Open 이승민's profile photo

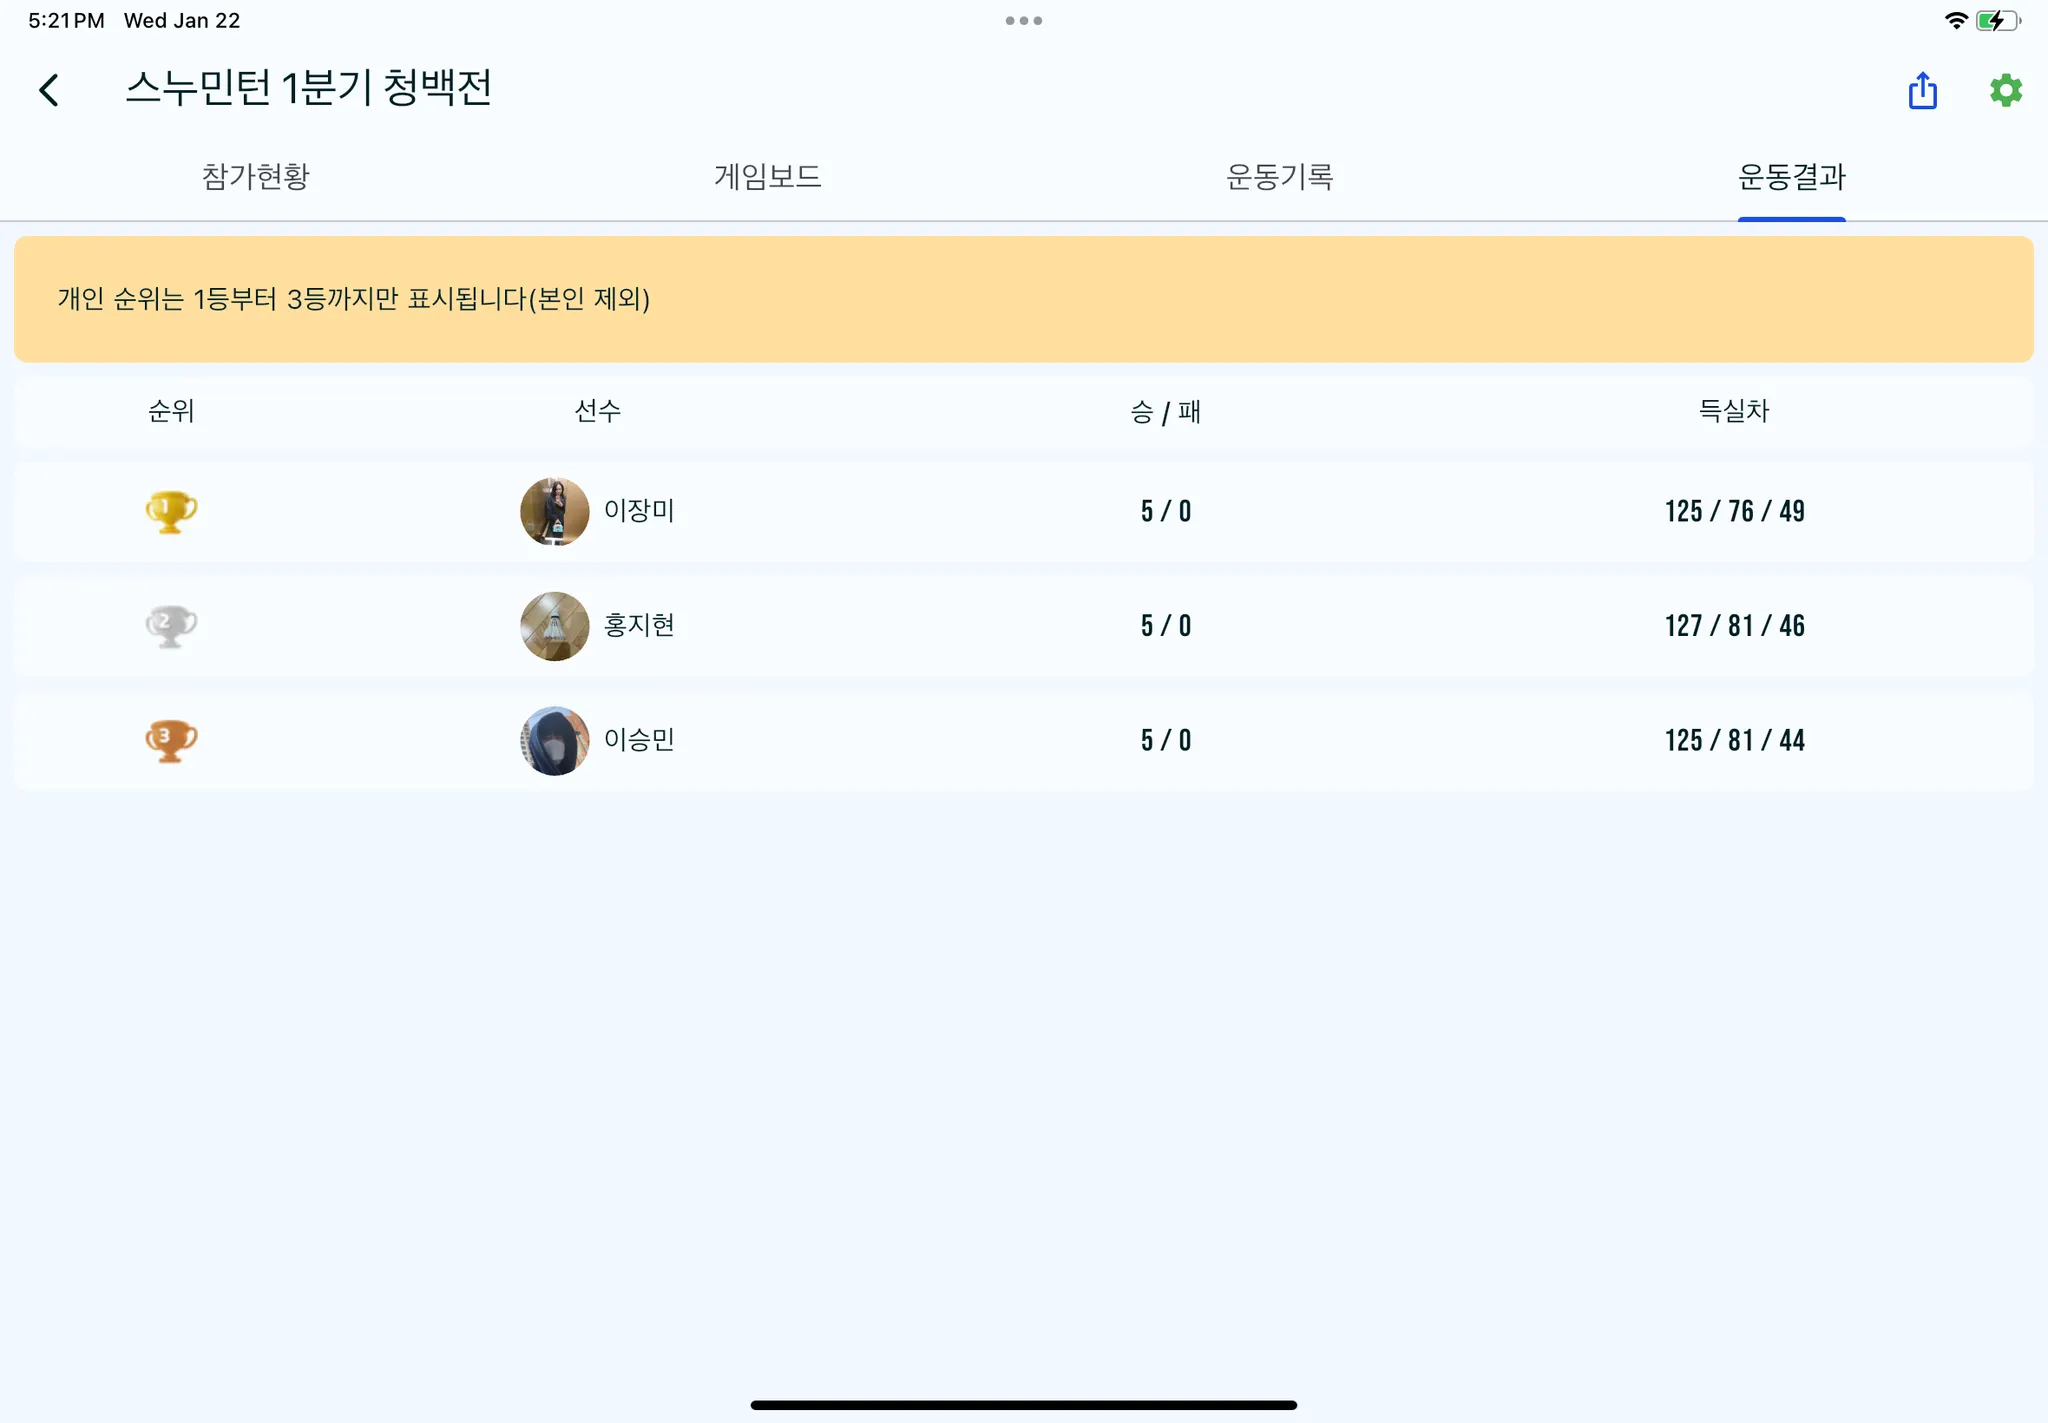click(554, 740)
